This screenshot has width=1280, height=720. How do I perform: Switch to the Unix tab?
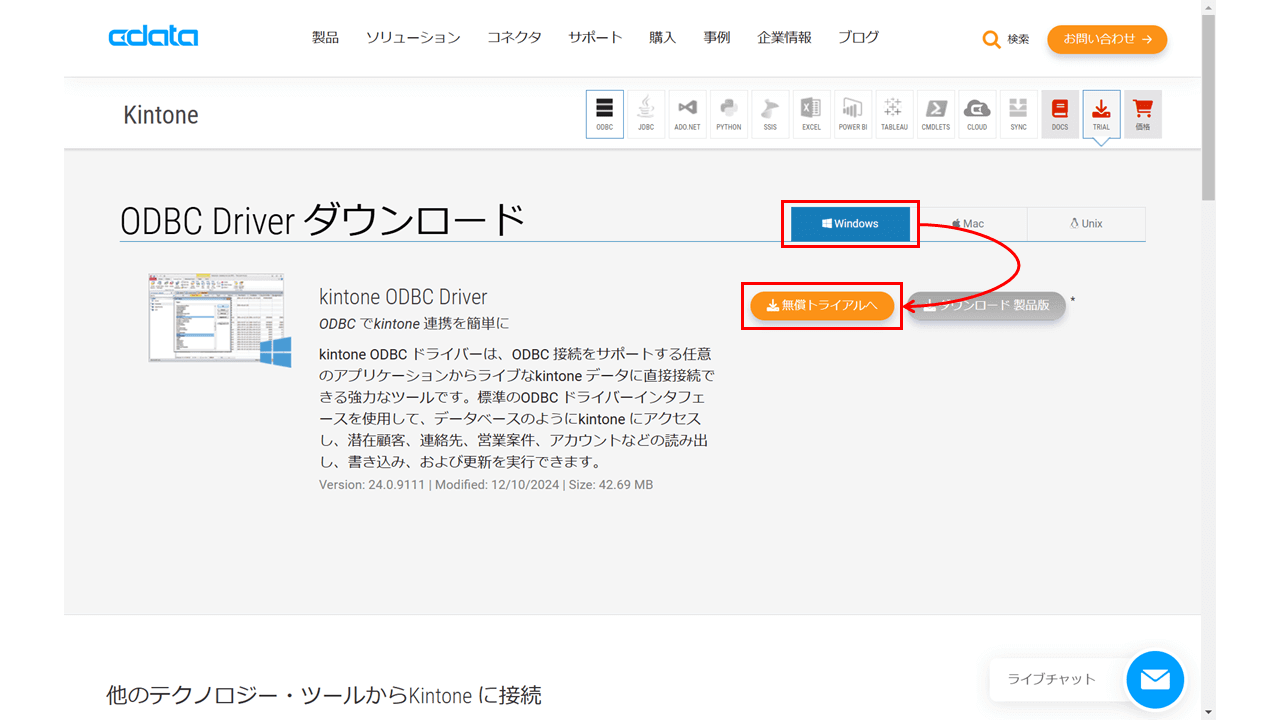pyautogui.click(x=1086, y=224)
